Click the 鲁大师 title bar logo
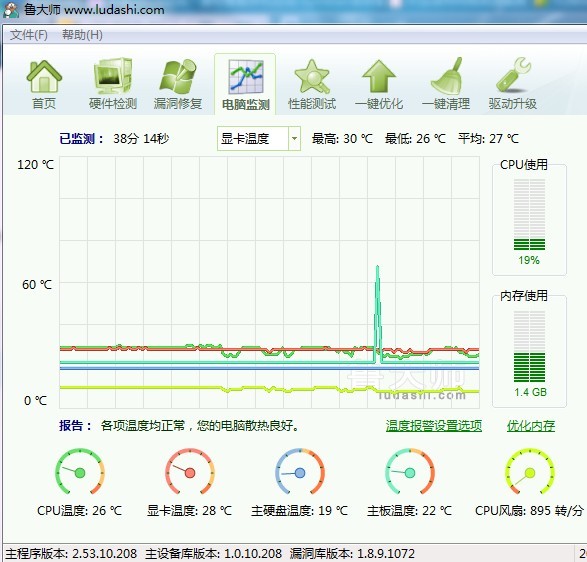The image size is (587, 562). click(10, 9)
